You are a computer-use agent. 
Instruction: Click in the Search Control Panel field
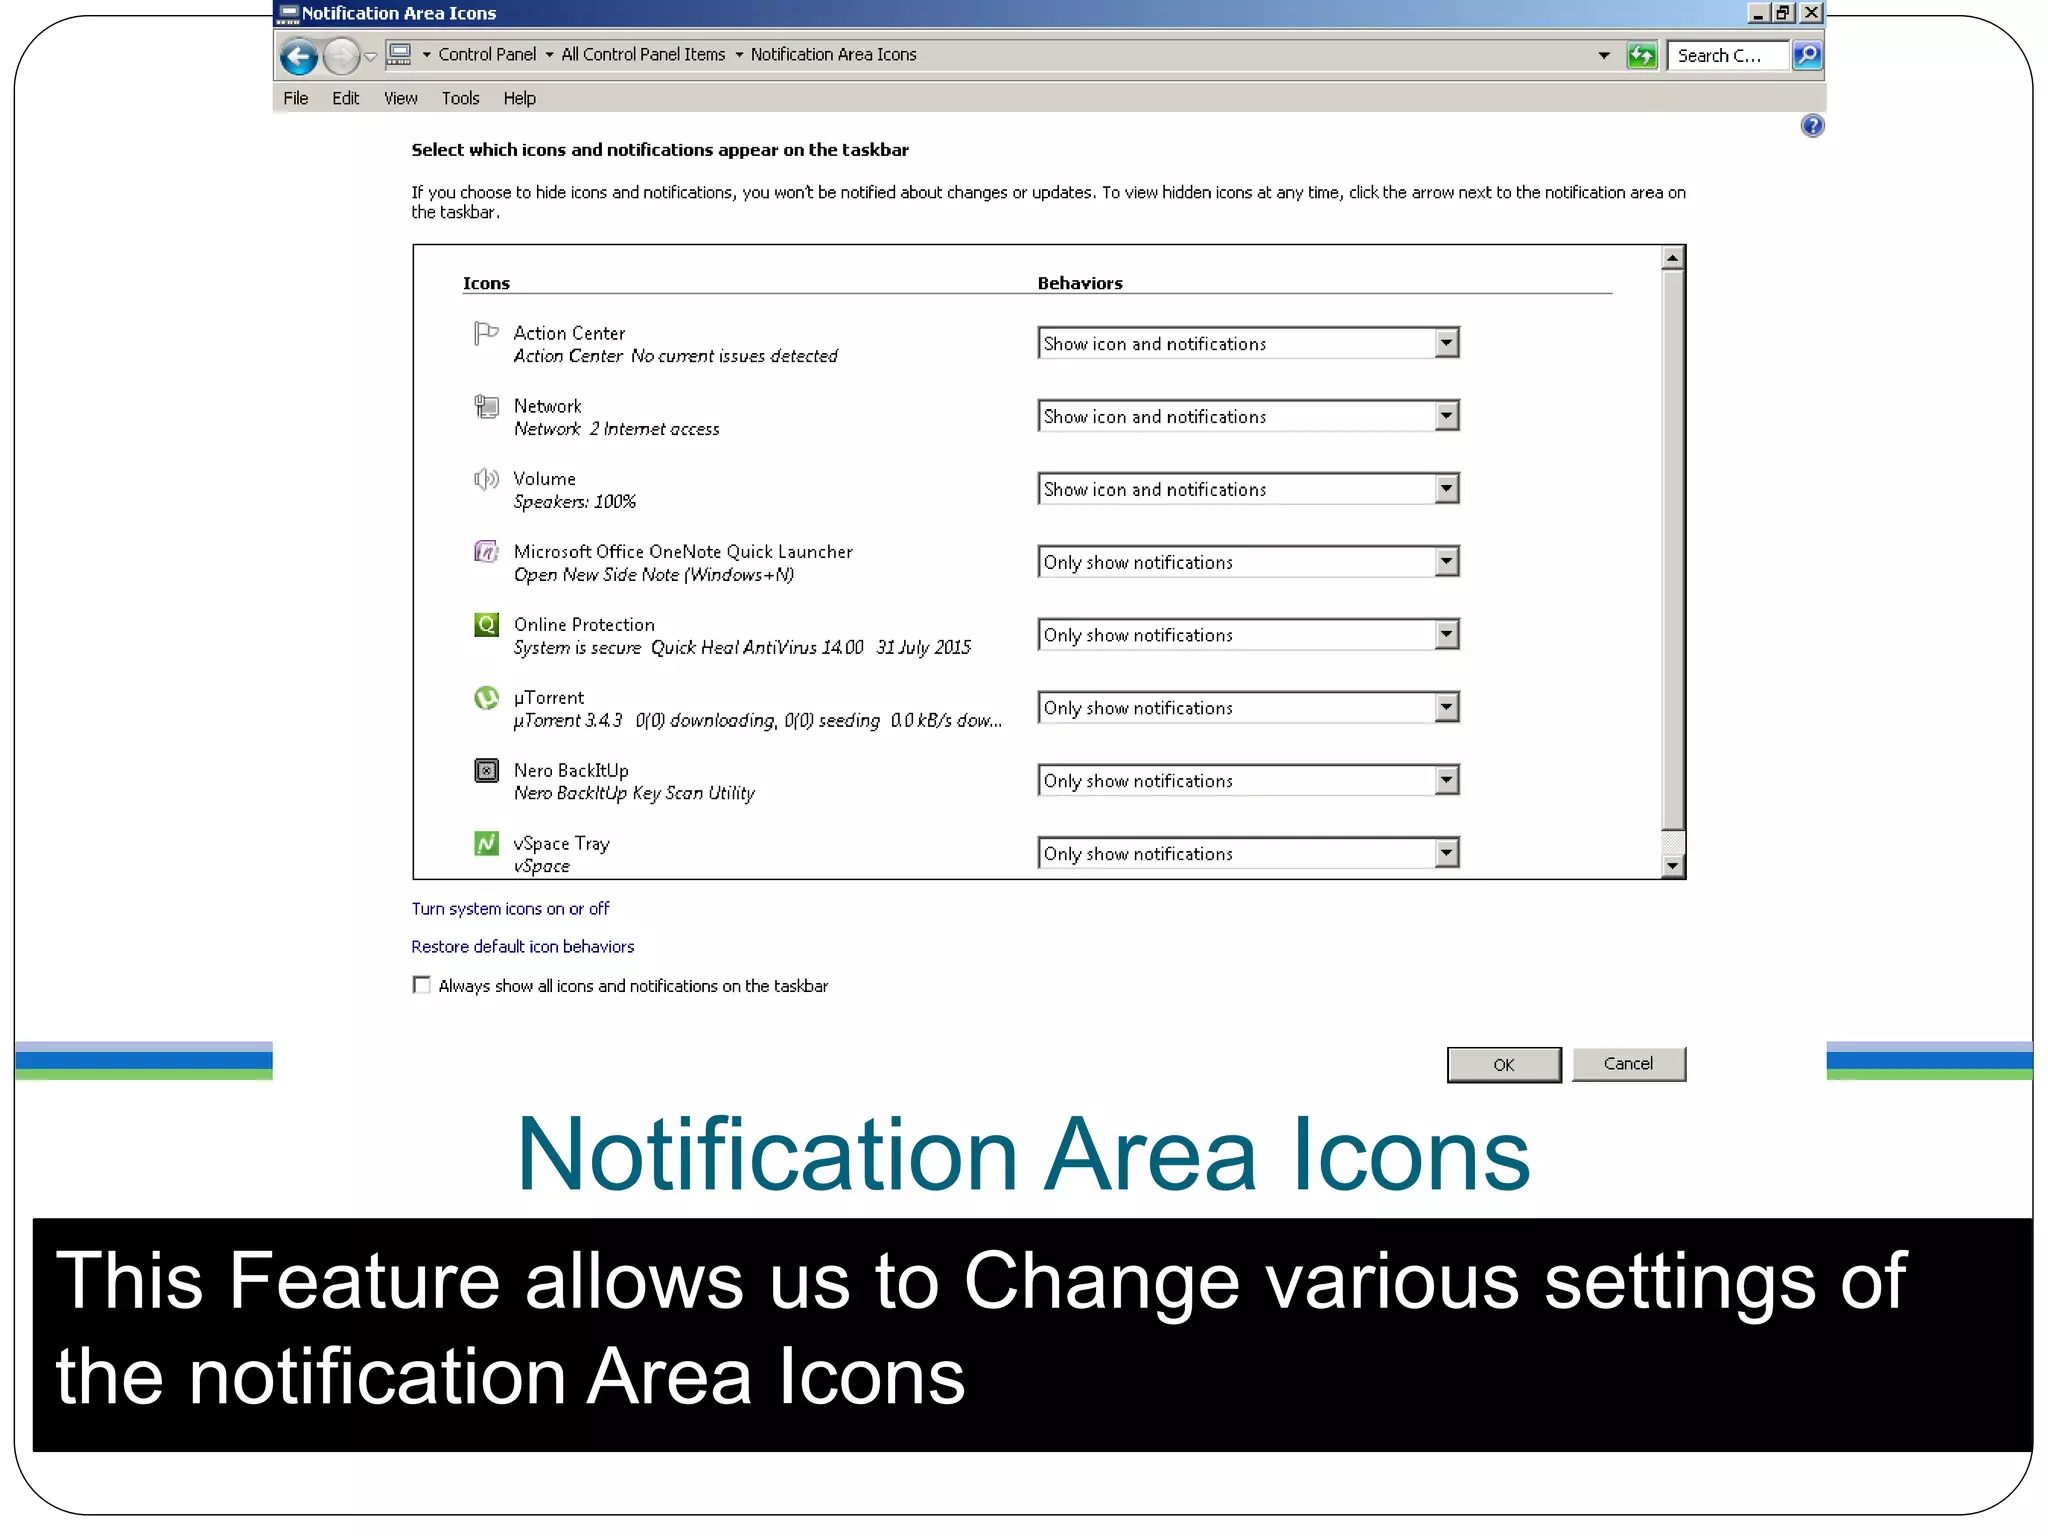(1728, 56)
